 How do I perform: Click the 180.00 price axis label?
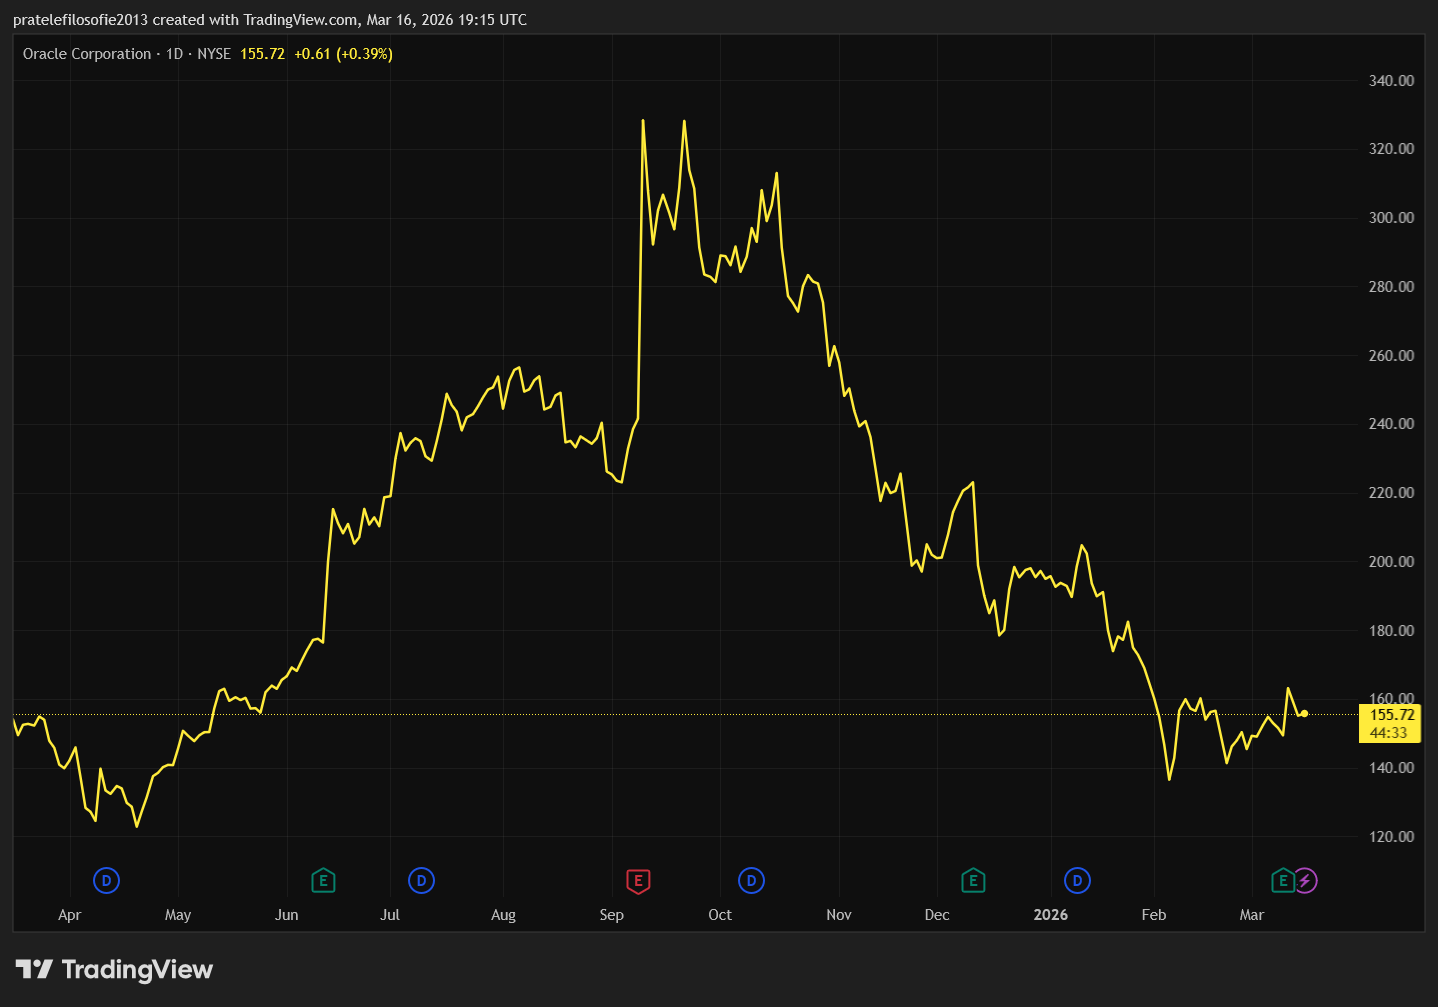click(x=1392, y=631)
